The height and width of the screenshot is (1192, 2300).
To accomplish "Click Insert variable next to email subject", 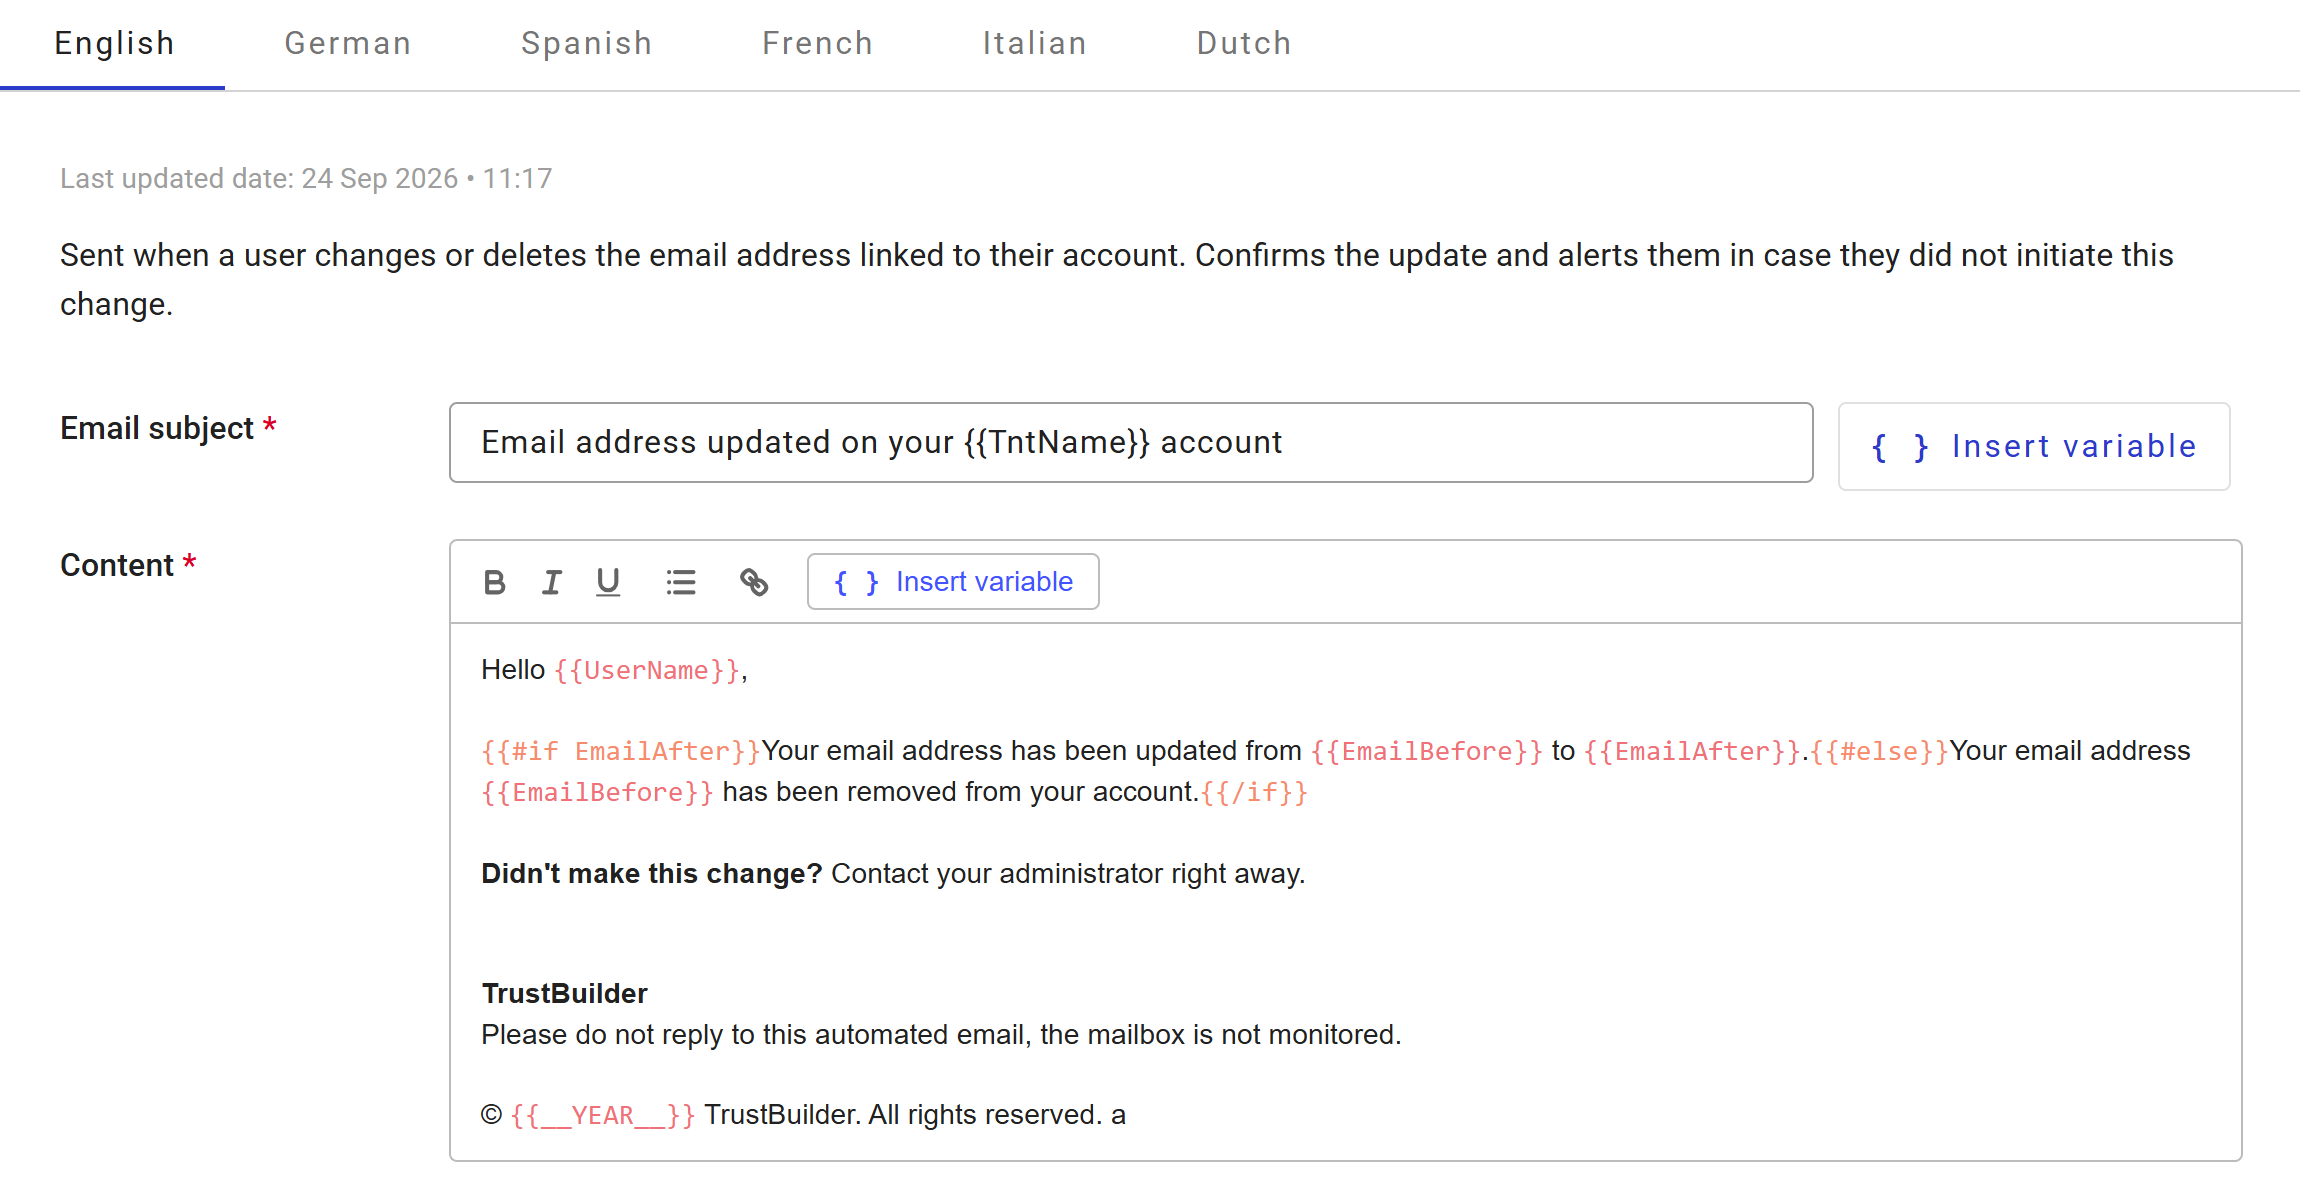I will (2034, 446).
